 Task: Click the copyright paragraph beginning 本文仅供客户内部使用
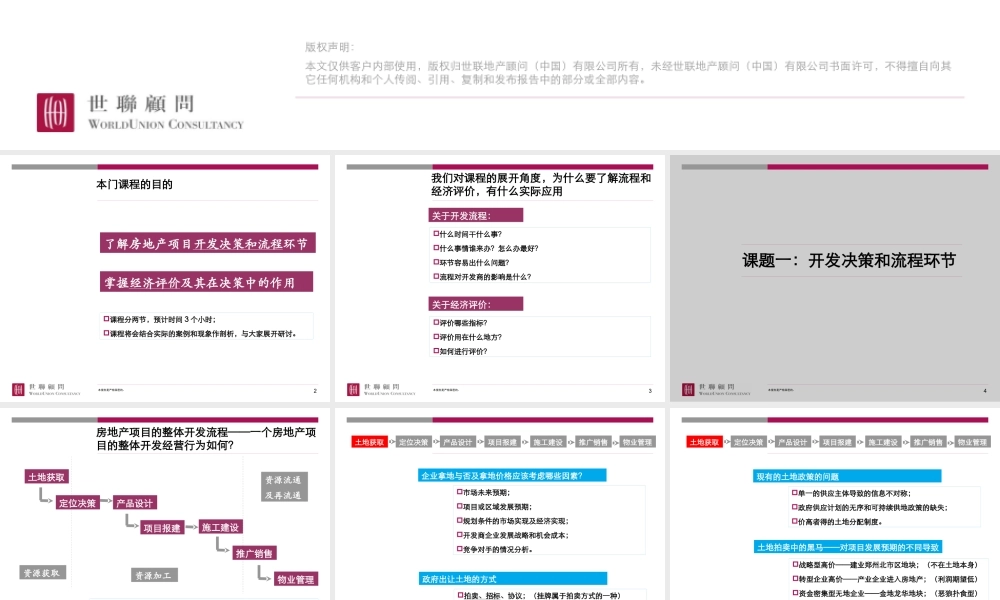[x=628, y=73]
